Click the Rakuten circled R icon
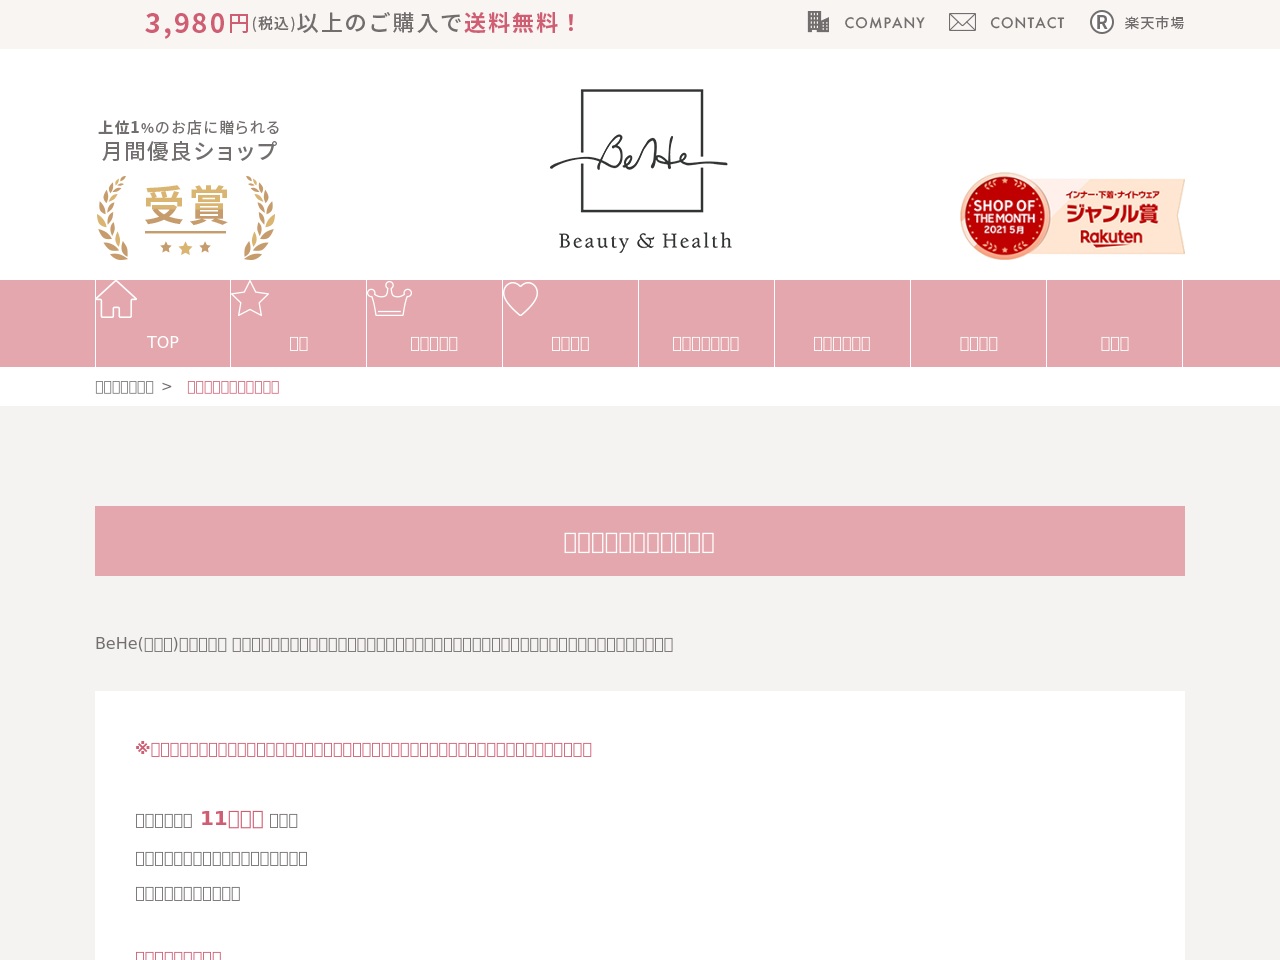 coord(1102,22)
